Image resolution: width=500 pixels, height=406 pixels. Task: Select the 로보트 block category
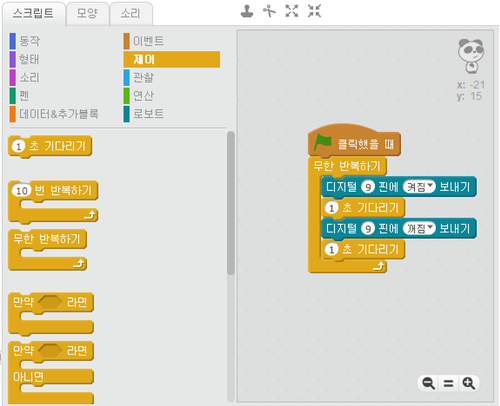(x=144, y=114)
